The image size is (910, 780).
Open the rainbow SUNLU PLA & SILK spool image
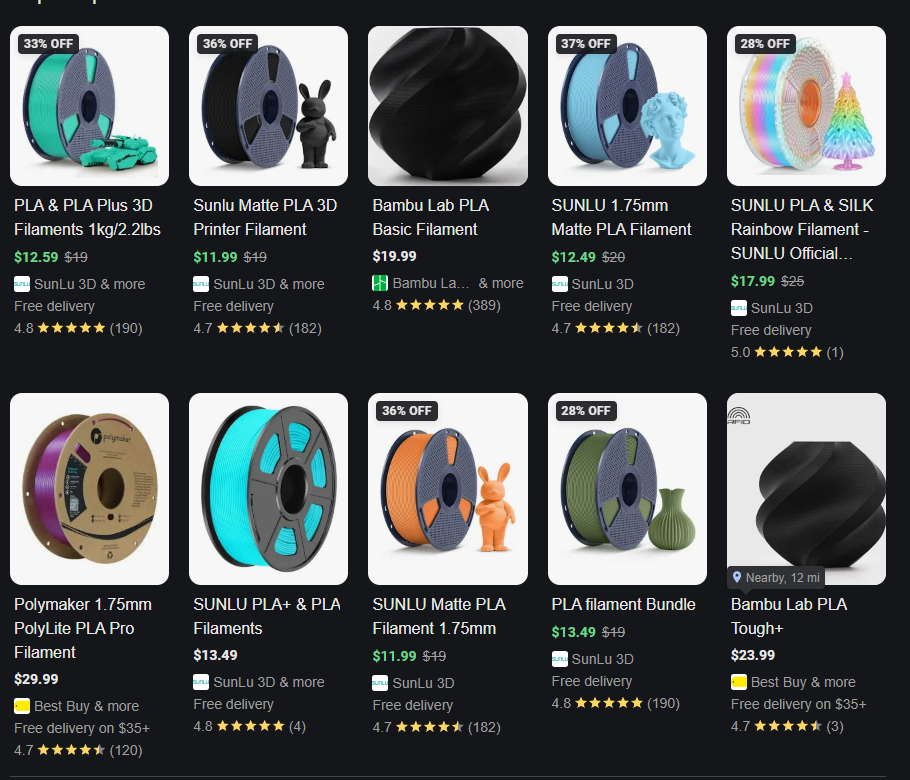click(x=806, y=106)
